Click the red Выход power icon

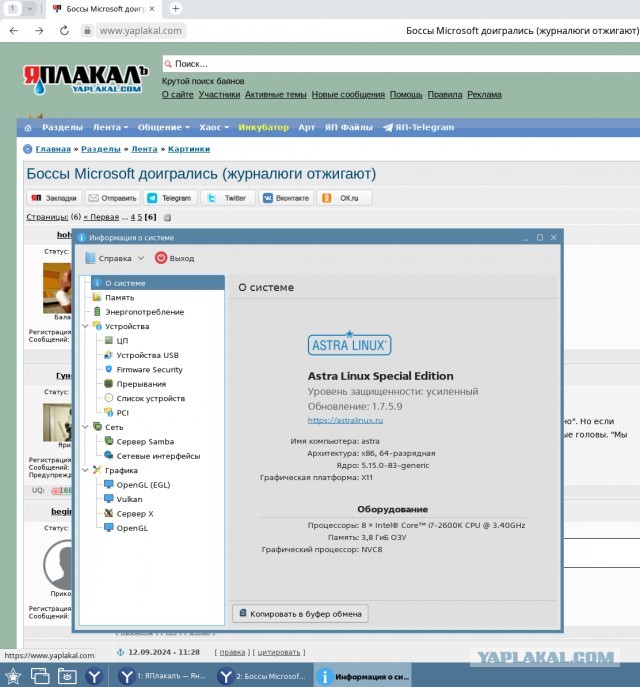pos(161,258)
